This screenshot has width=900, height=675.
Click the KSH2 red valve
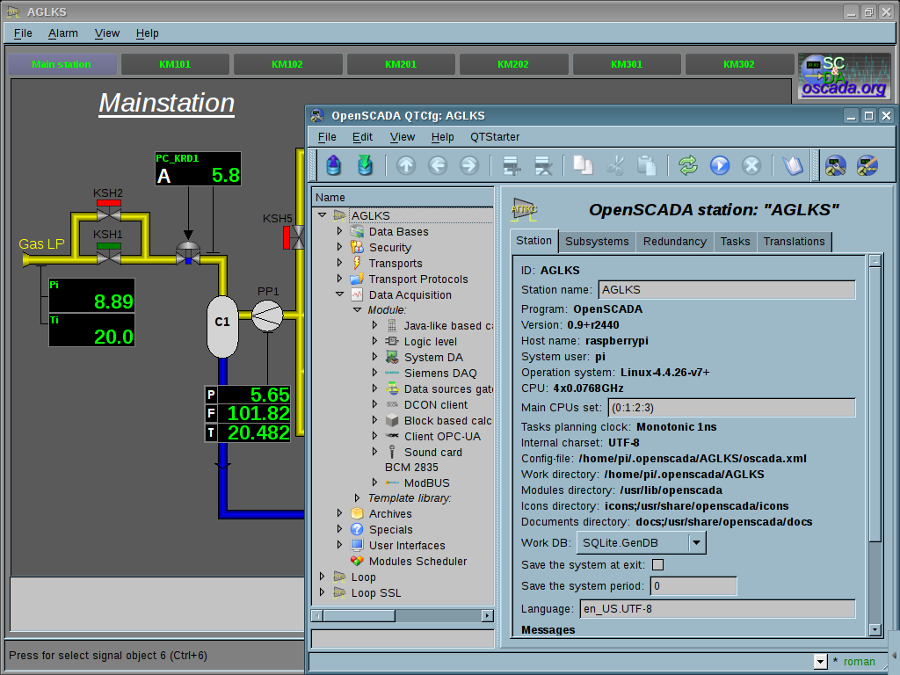click(108, 211)
